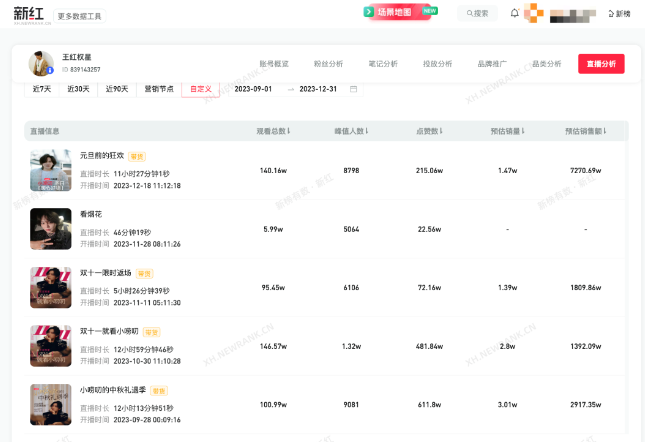The width and height of the screenshot is (645, 442).
Task: Switch to 投放分析 tab
Action: pos(437,64)
